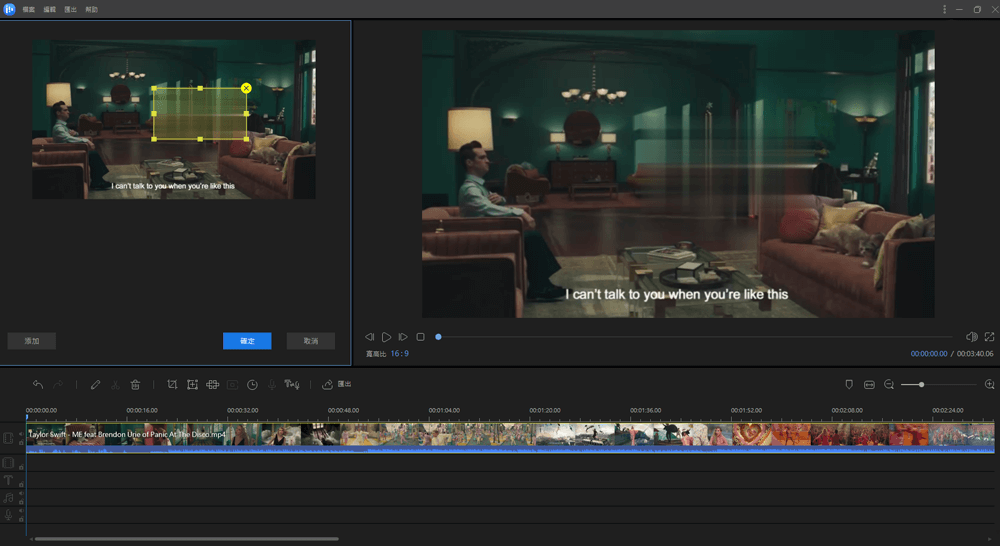Mute the preview volume speaker
Screen dimensions: 1000x546
pos(971,338)
